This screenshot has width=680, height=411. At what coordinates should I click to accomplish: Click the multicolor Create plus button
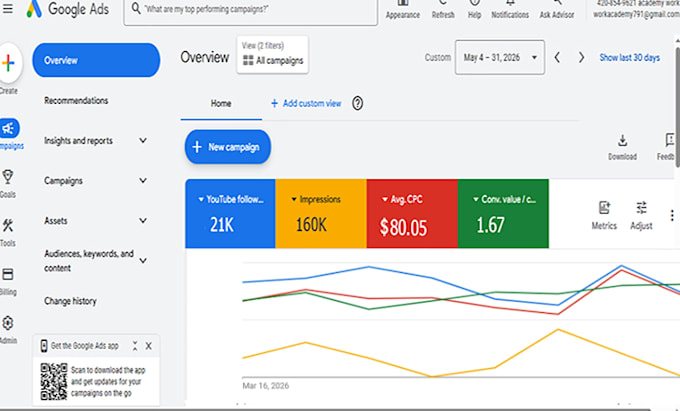pyautogui.click(x=8, y=63)
